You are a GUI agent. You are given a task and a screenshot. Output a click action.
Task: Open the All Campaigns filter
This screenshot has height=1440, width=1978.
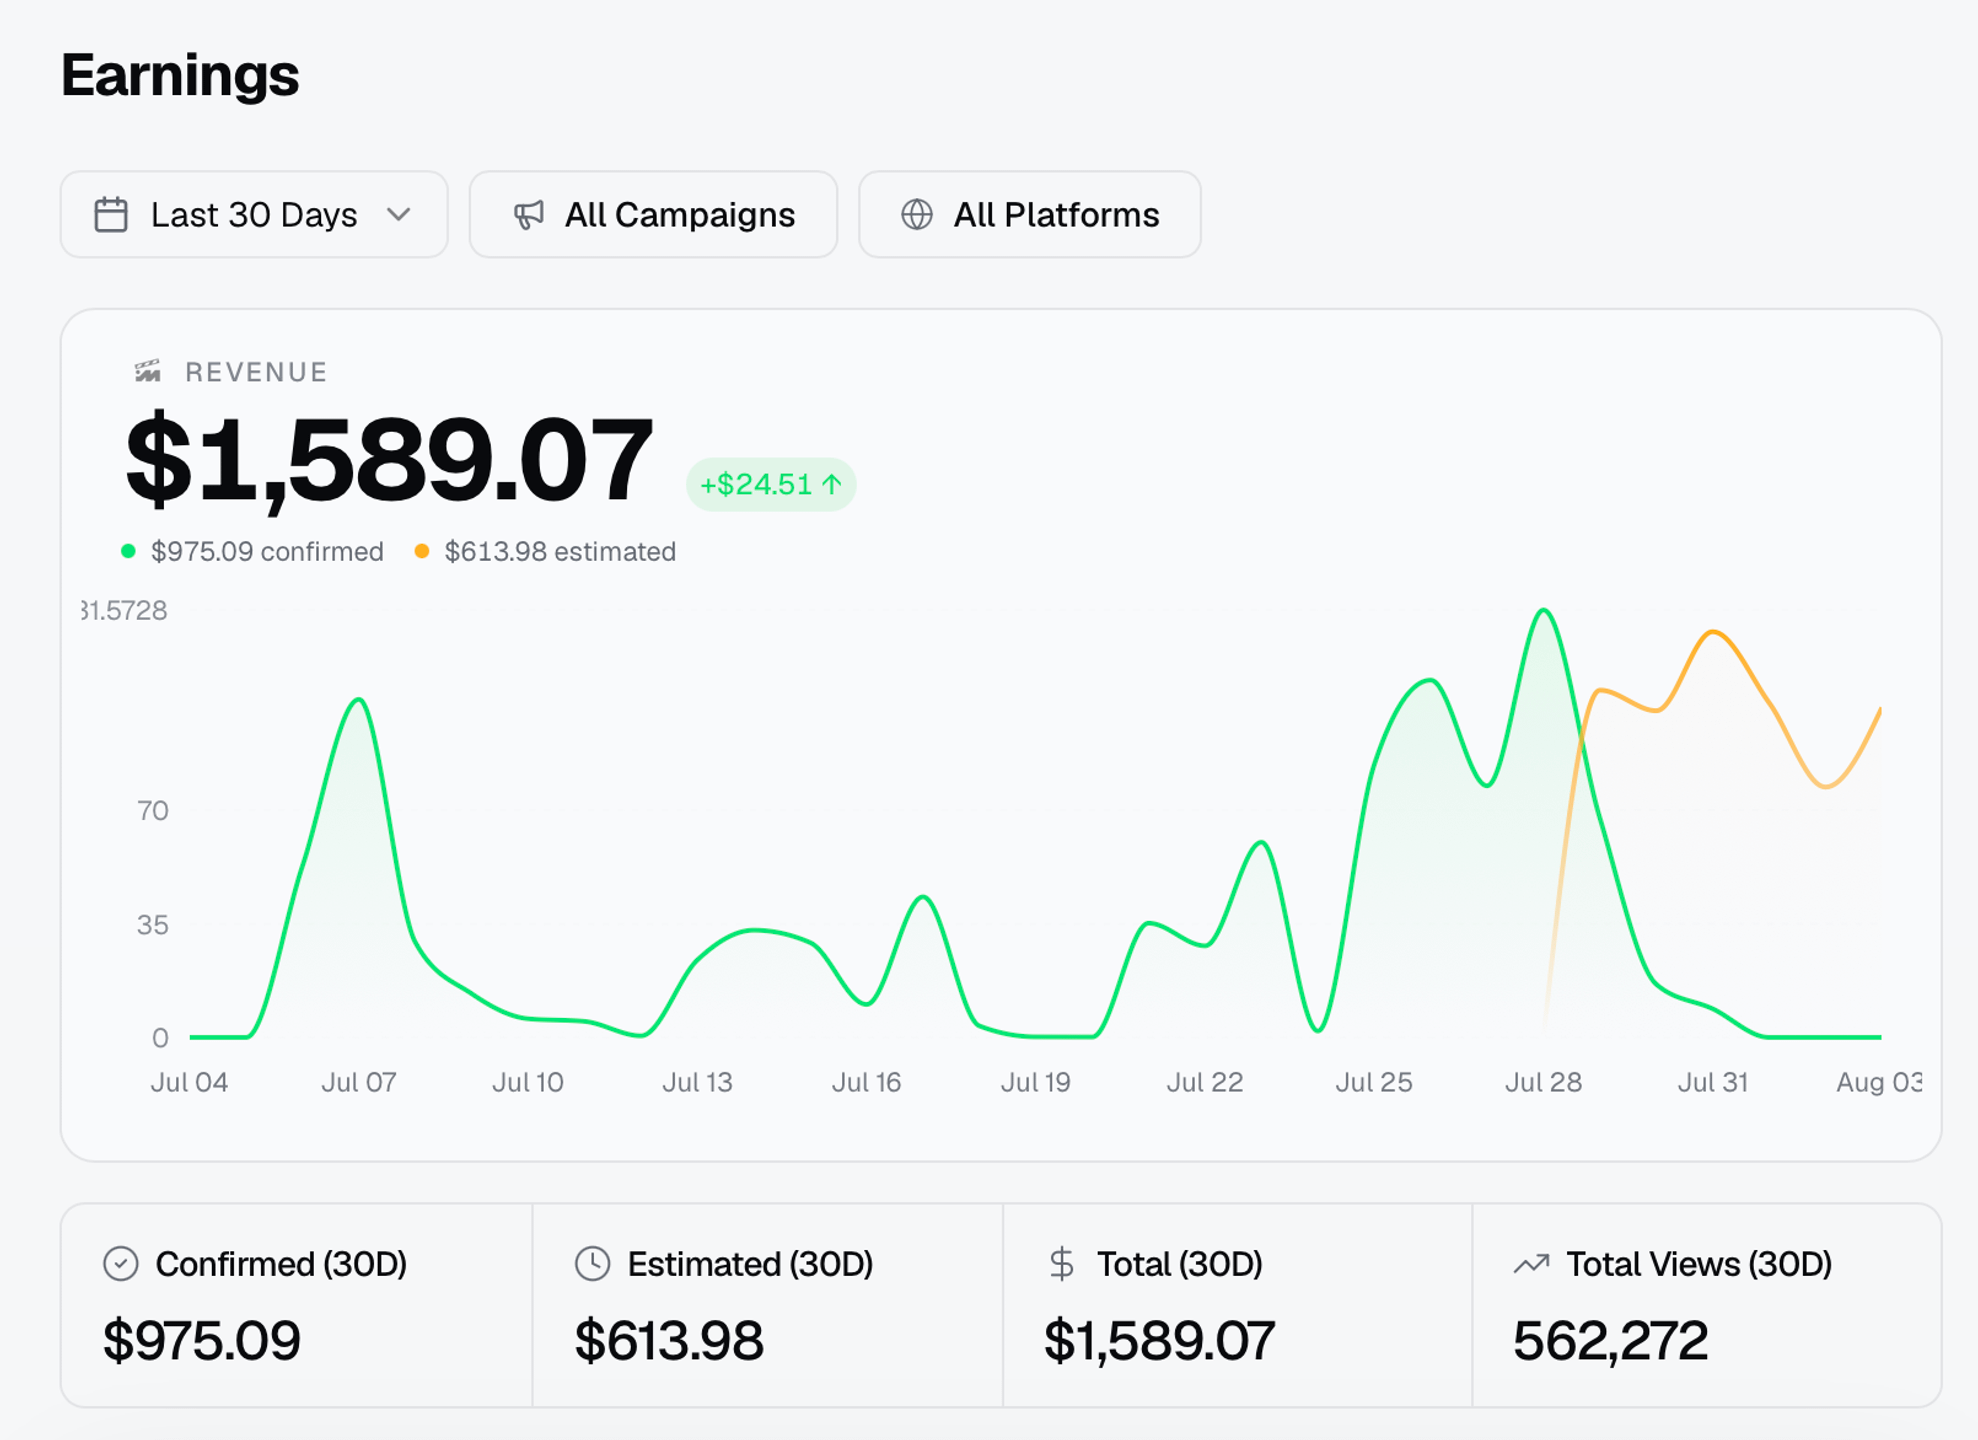point(653,214)
